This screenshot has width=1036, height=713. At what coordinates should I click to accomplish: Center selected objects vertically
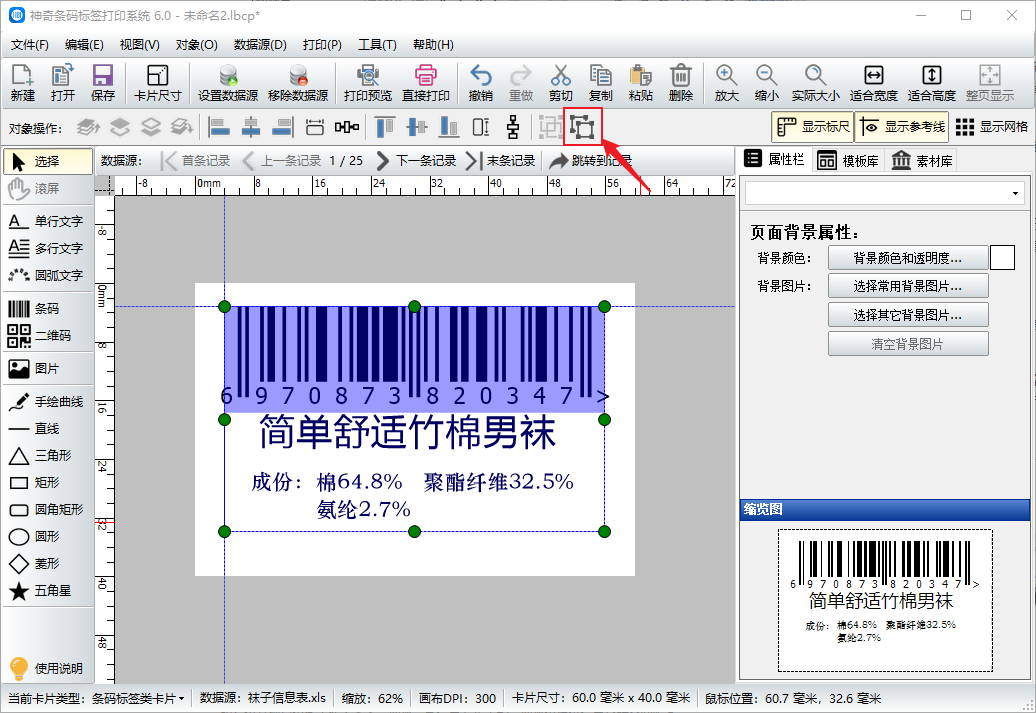(x=417, y=127)
